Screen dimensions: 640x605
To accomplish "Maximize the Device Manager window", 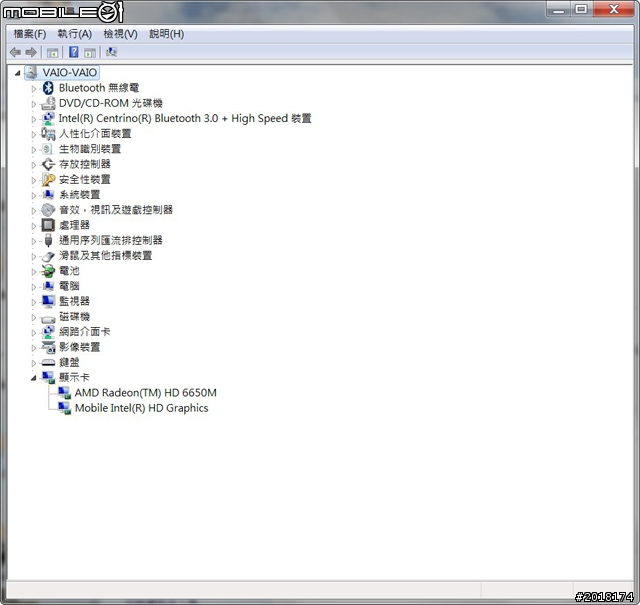I will [x=581, y=9].
